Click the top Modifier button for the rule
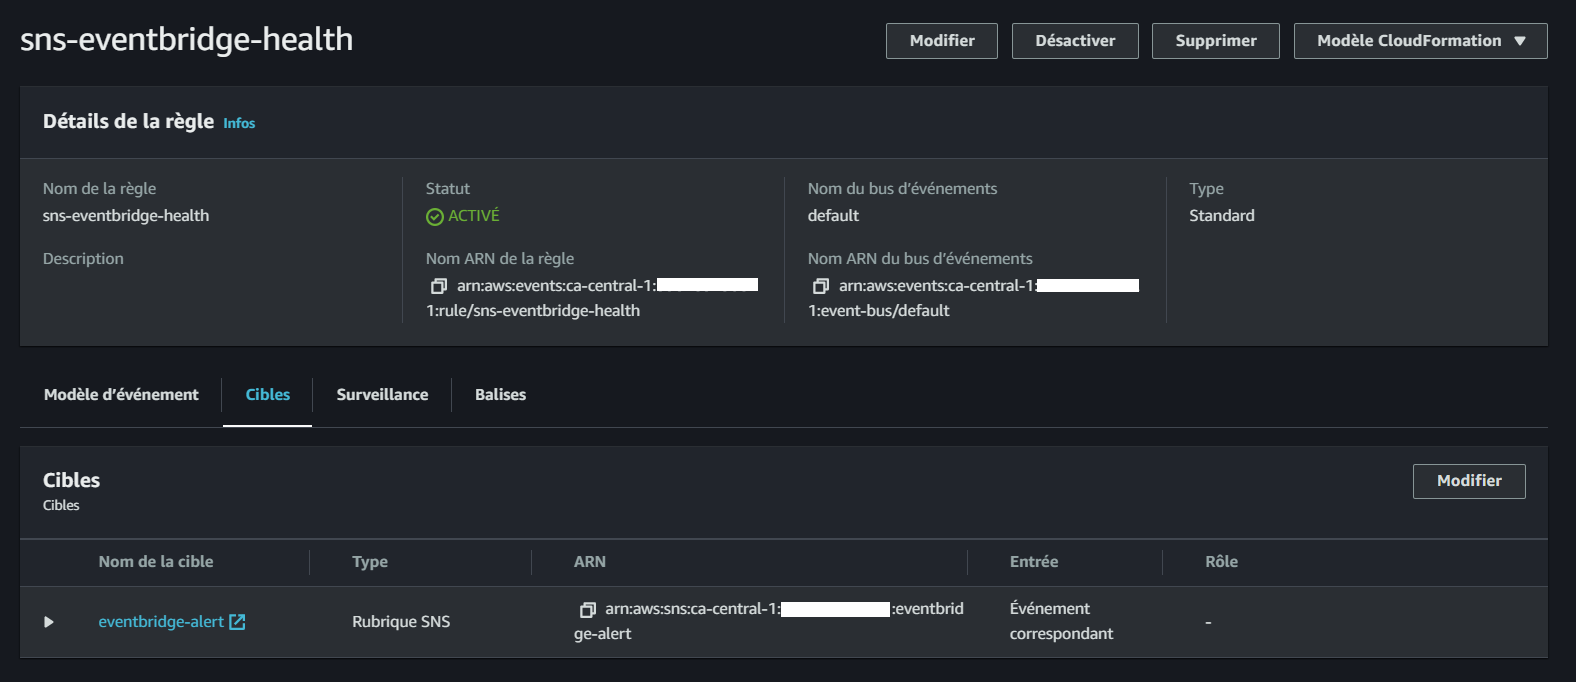This screenshot has height=682, width=1576. click(x=942, y=41)
